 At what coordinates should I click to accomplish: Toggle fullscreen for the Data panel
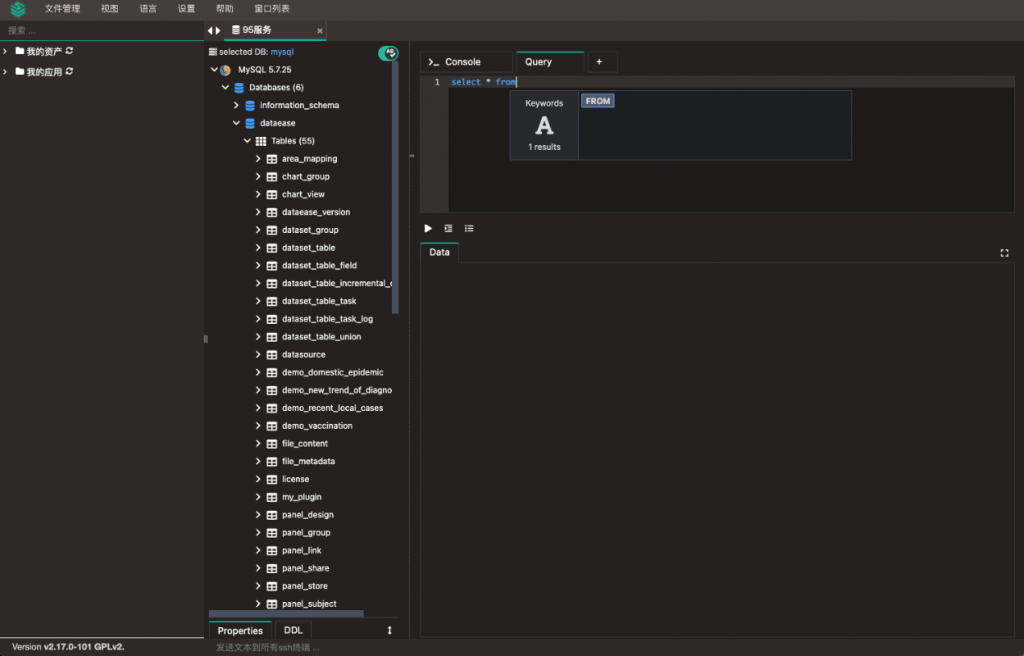pyautogui.click(x=1004, y=253)
